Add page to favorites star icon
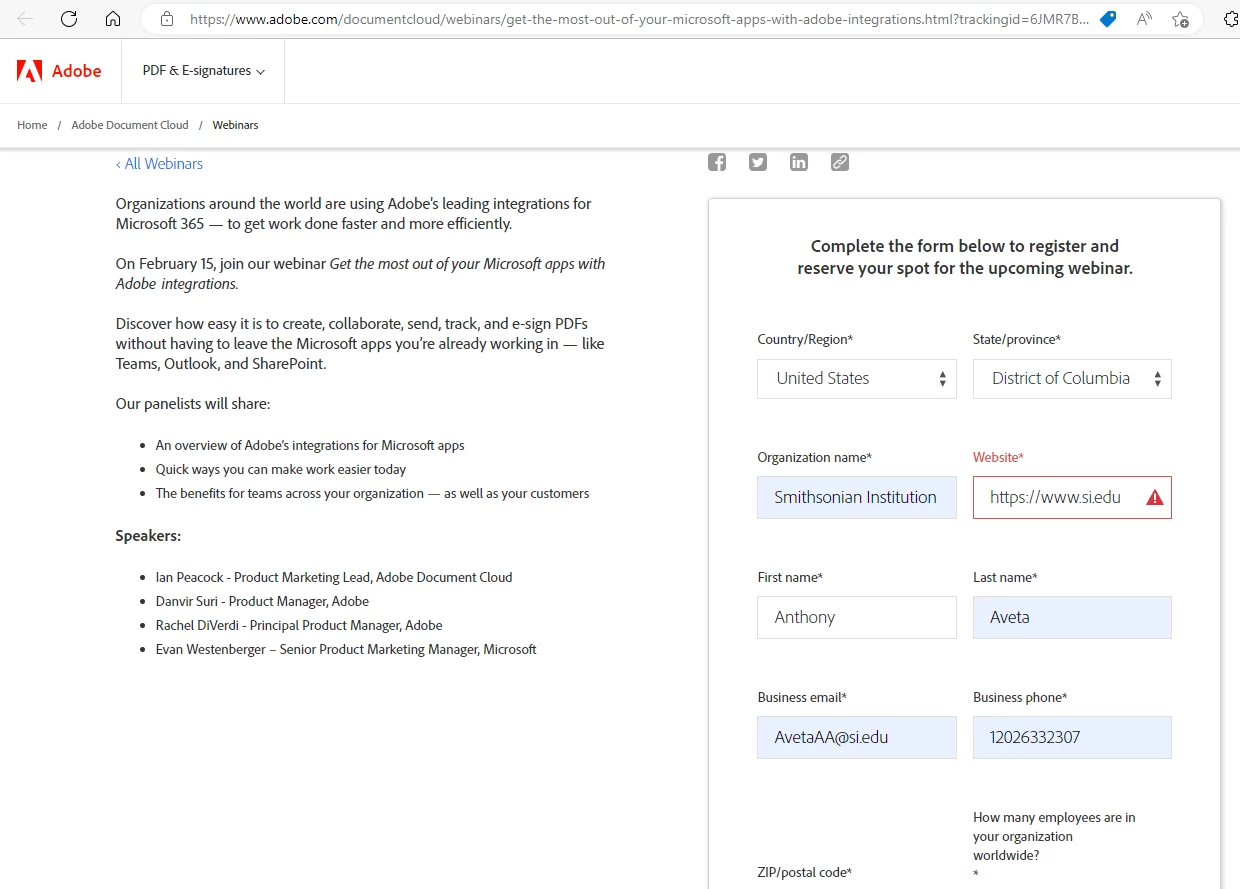 click(1181, 19)
